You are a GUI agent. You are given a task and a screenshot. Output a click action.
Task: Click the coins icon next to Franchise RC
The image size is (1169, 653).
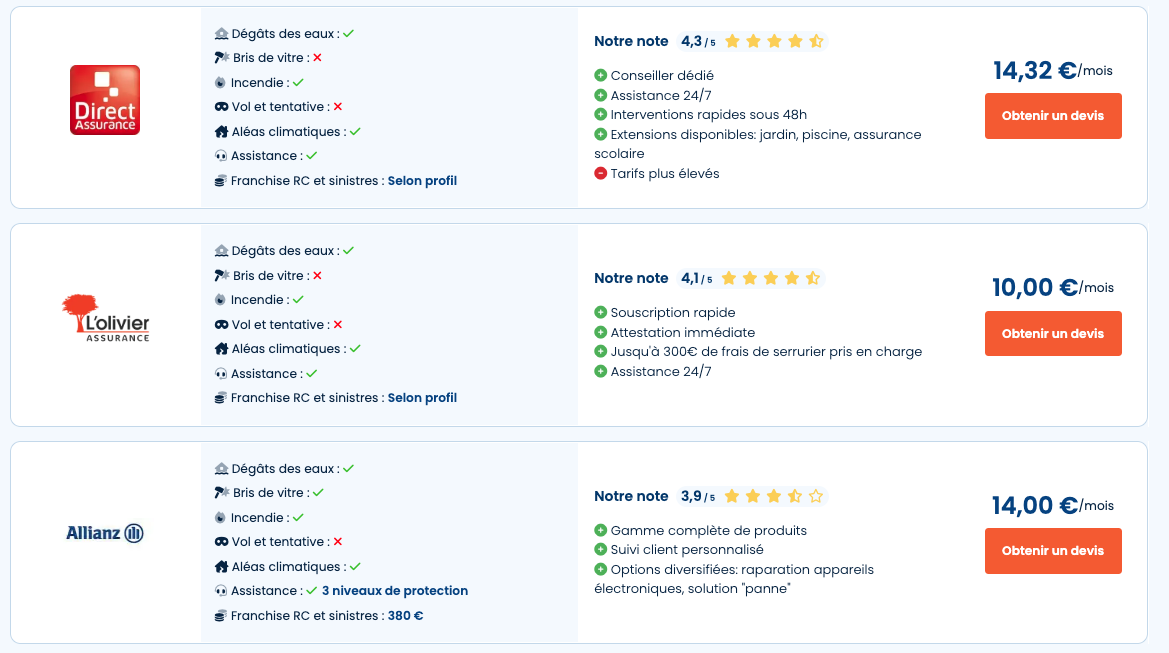(x=221, y=180)
